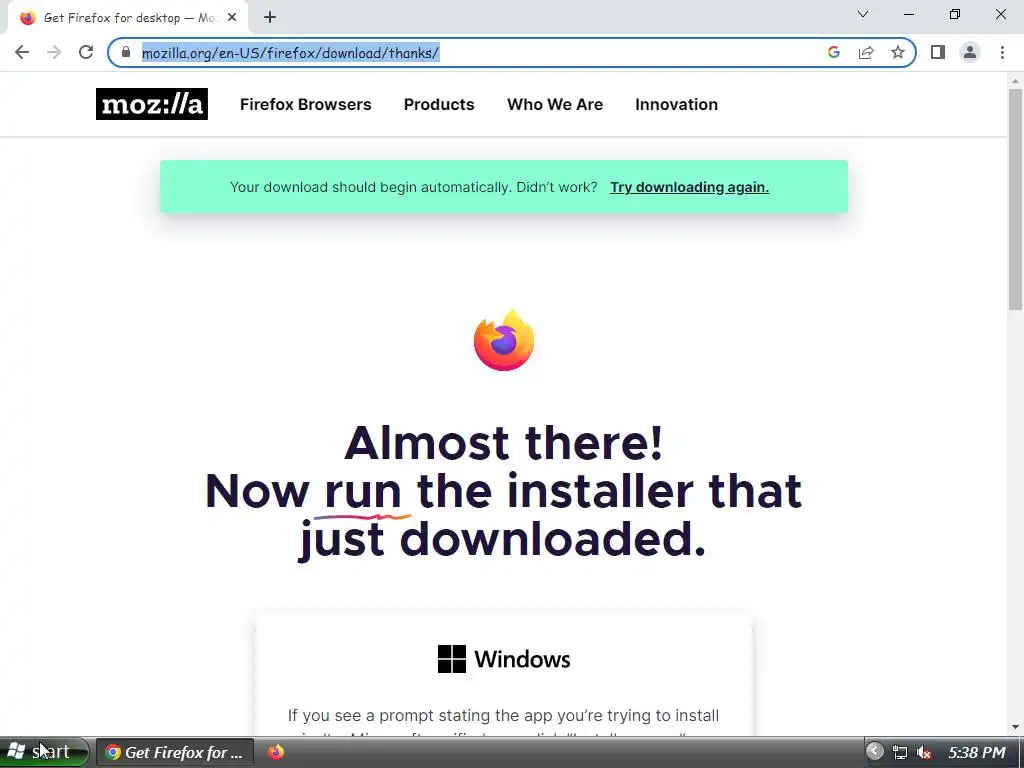Viewport: 1024px width, 768px height.
Task: Click the Windows logo icon in card
Action: point(452,659)
